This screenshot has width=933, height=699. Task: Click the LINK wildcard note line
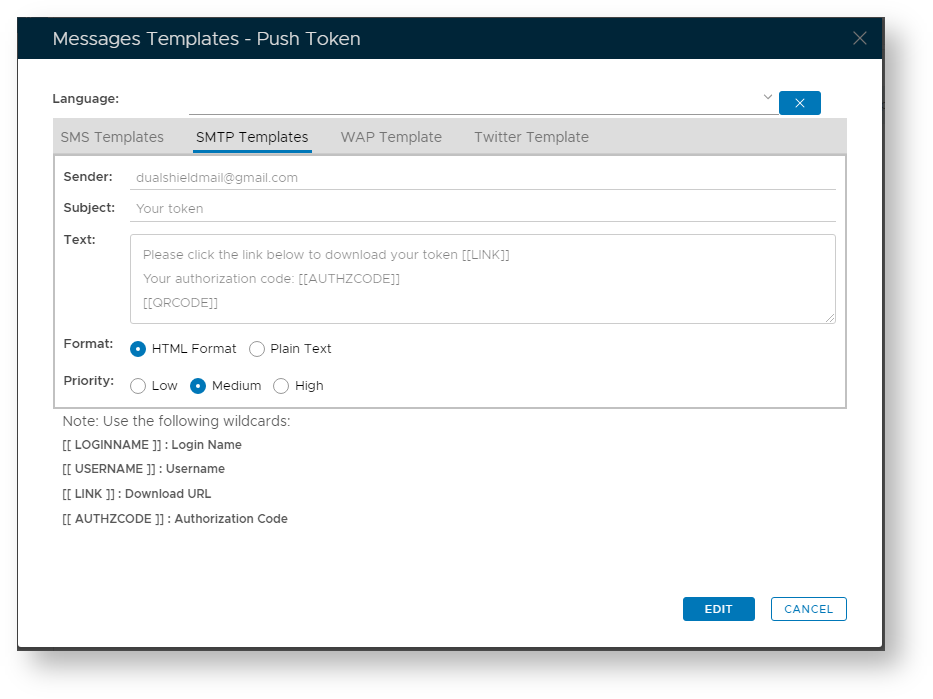[x=137, y=494]
